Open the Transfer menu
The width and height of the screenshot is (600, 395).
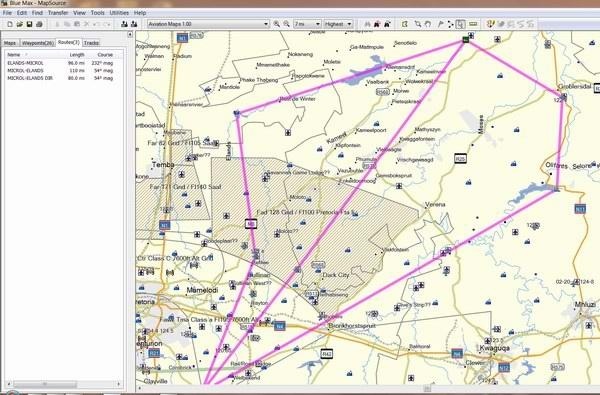[x=58, y=13]
